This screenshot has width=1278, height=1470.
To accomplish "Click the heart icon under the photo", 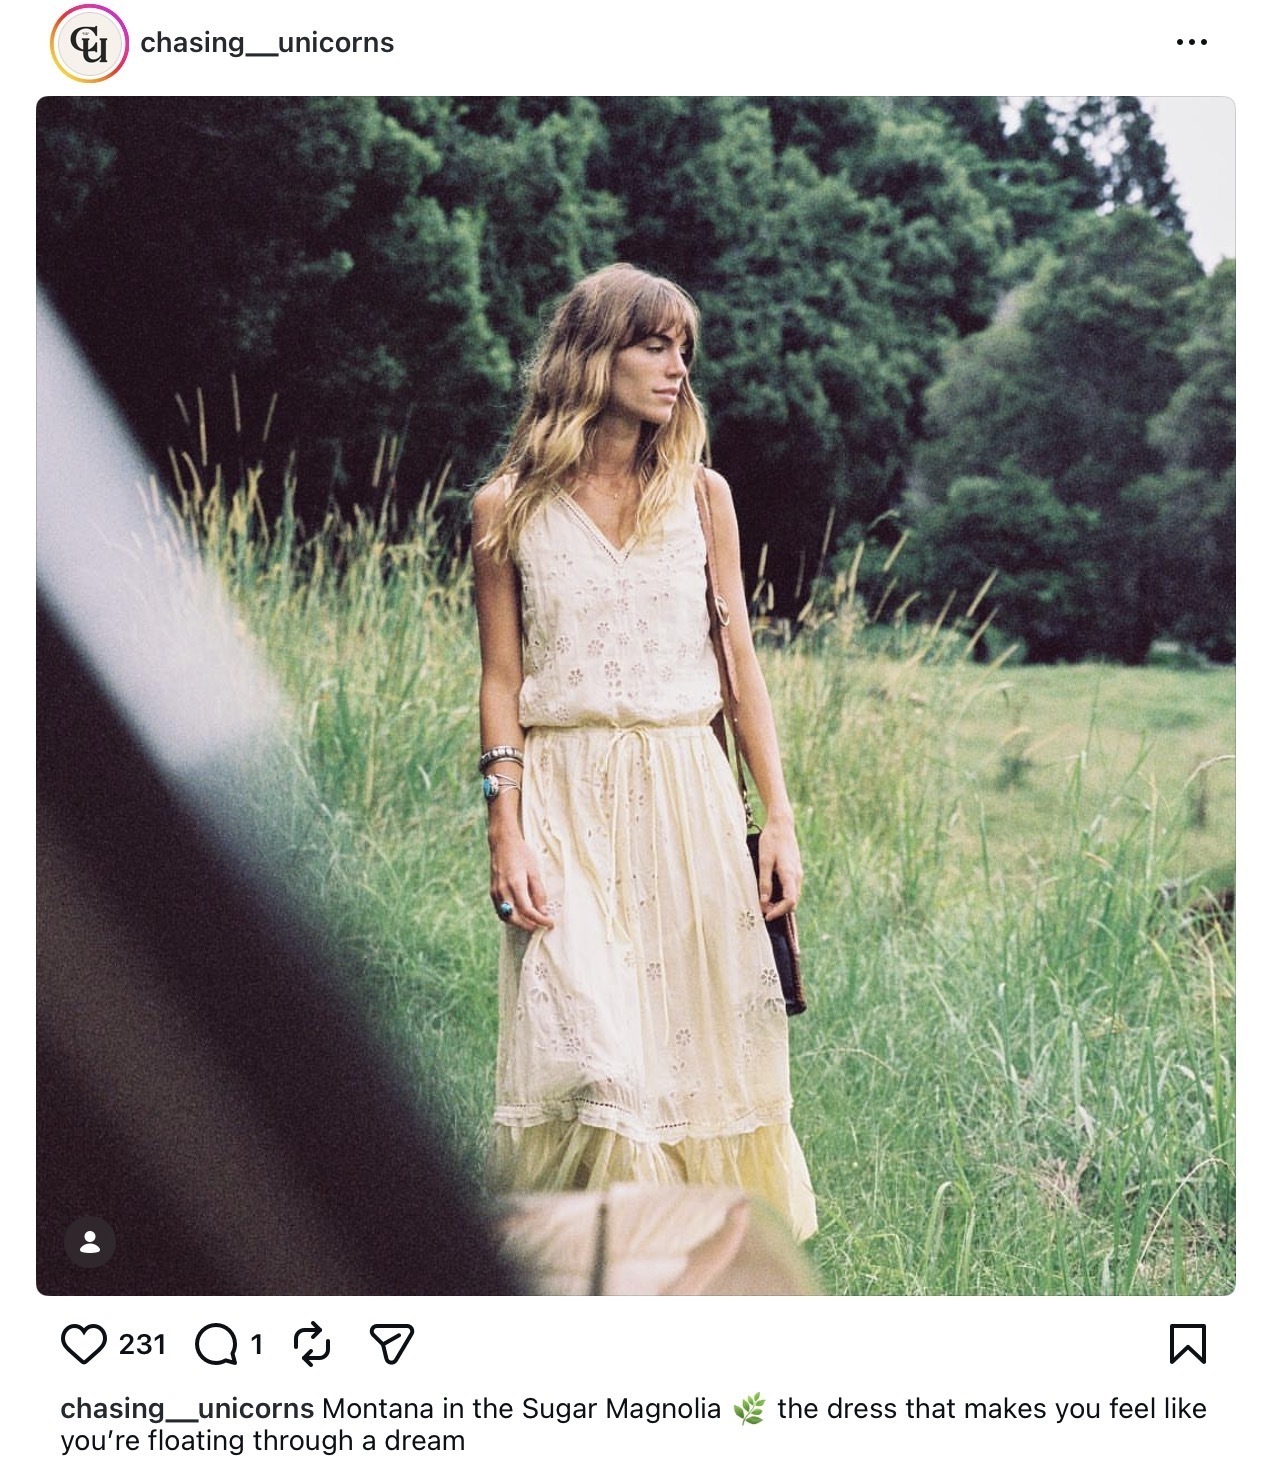I will pos(85,1345).
